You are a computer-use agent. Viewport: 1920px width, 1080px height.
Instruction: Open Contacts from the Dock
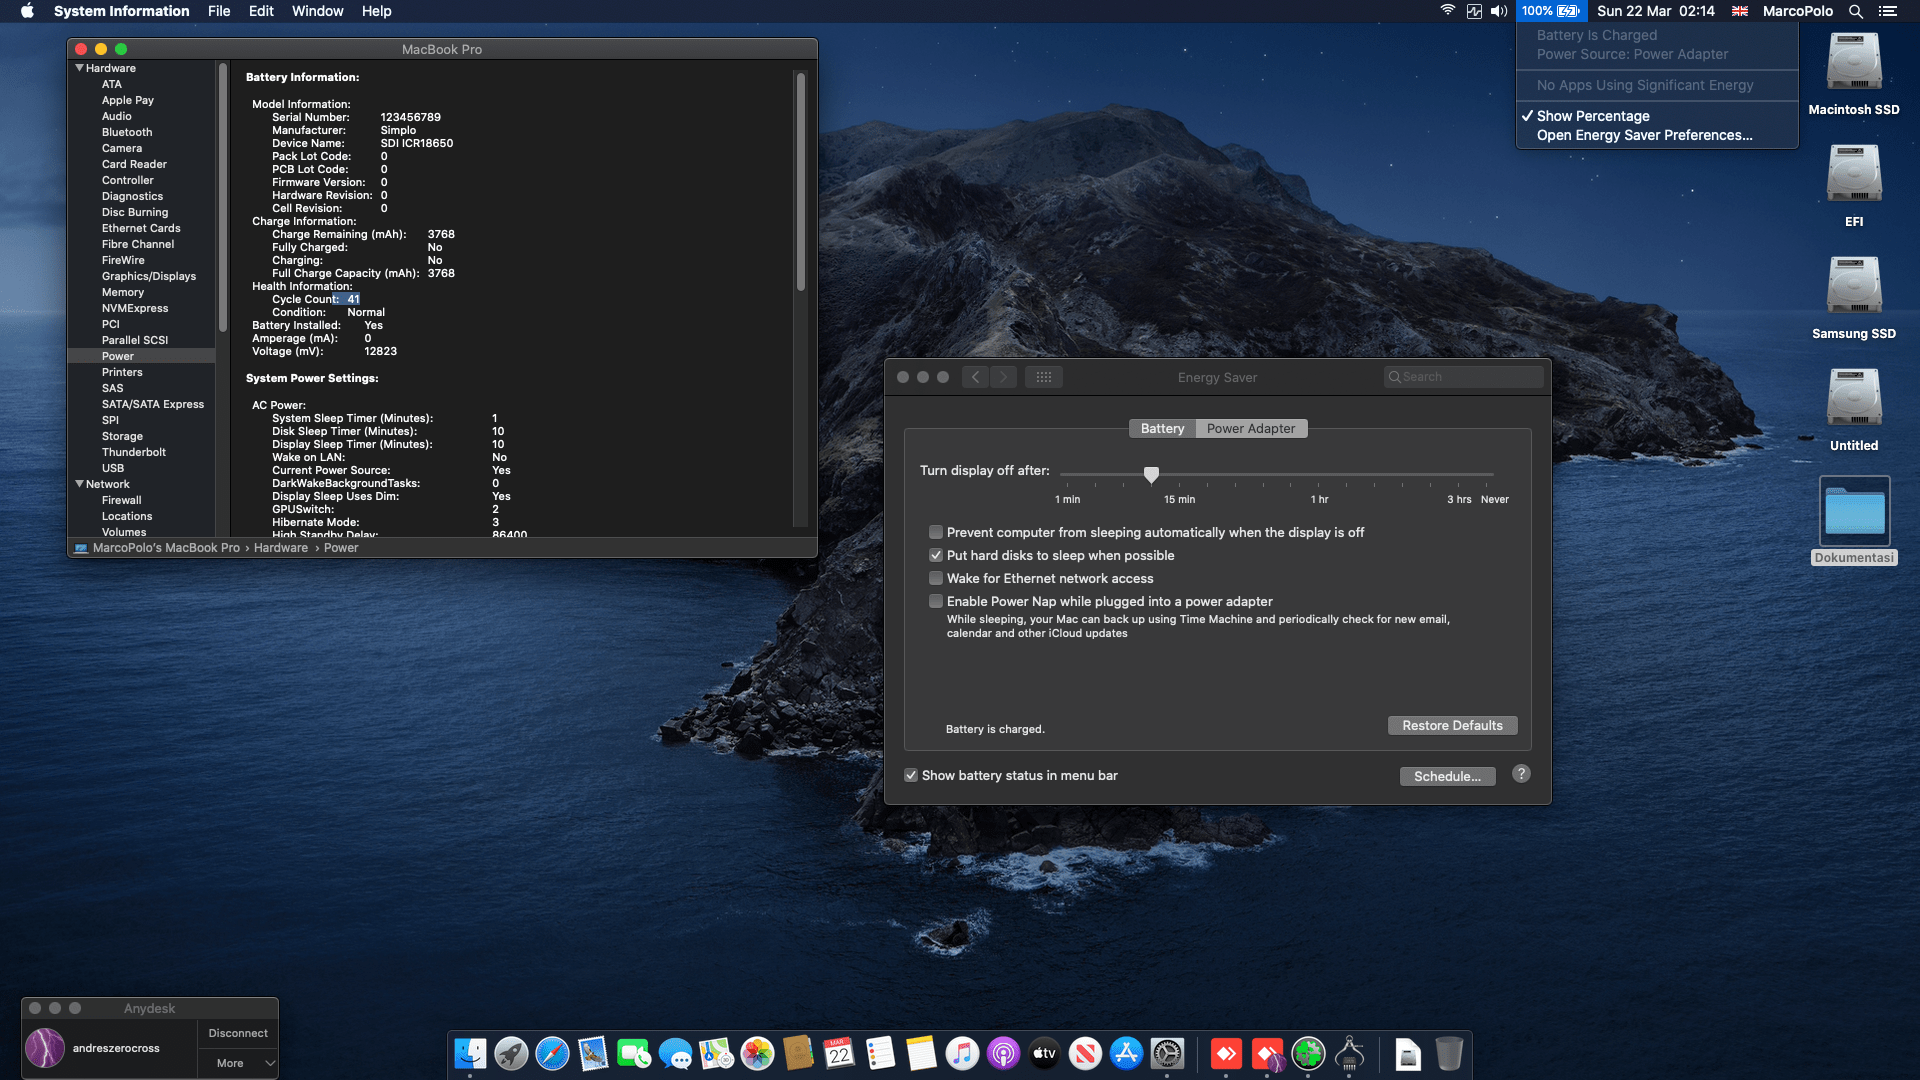pos(798,1053)
